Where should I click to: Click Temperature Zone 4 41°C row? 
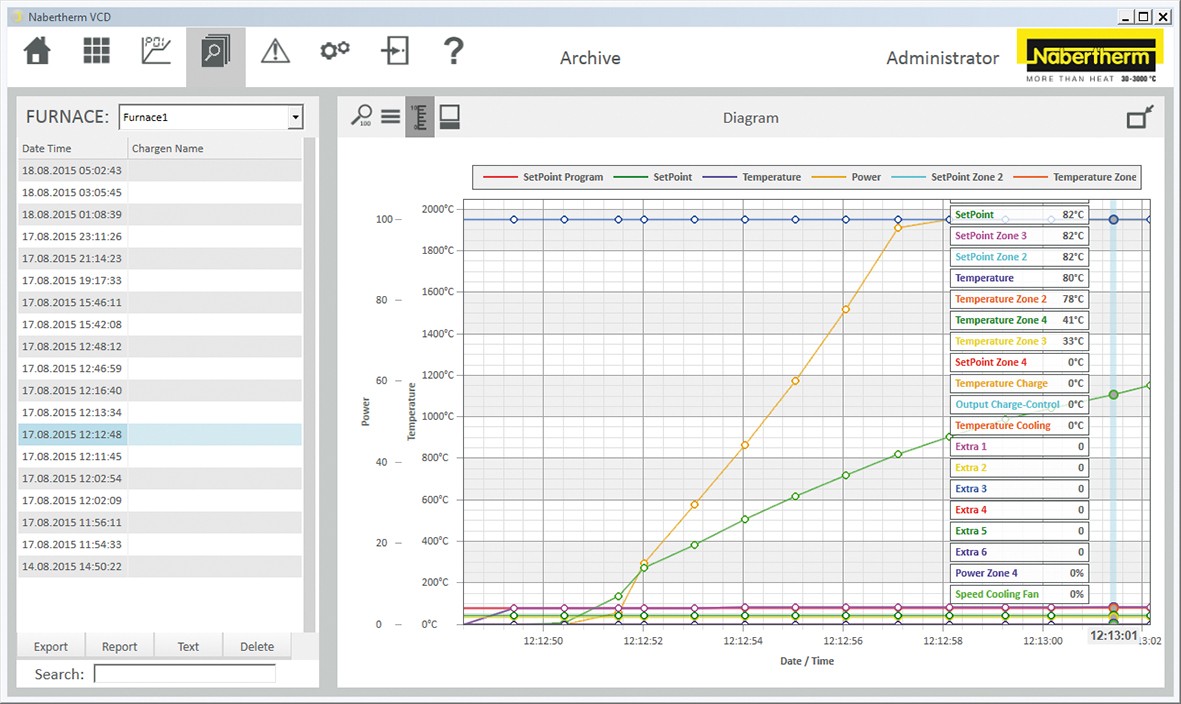click(x=1019, y=320)
